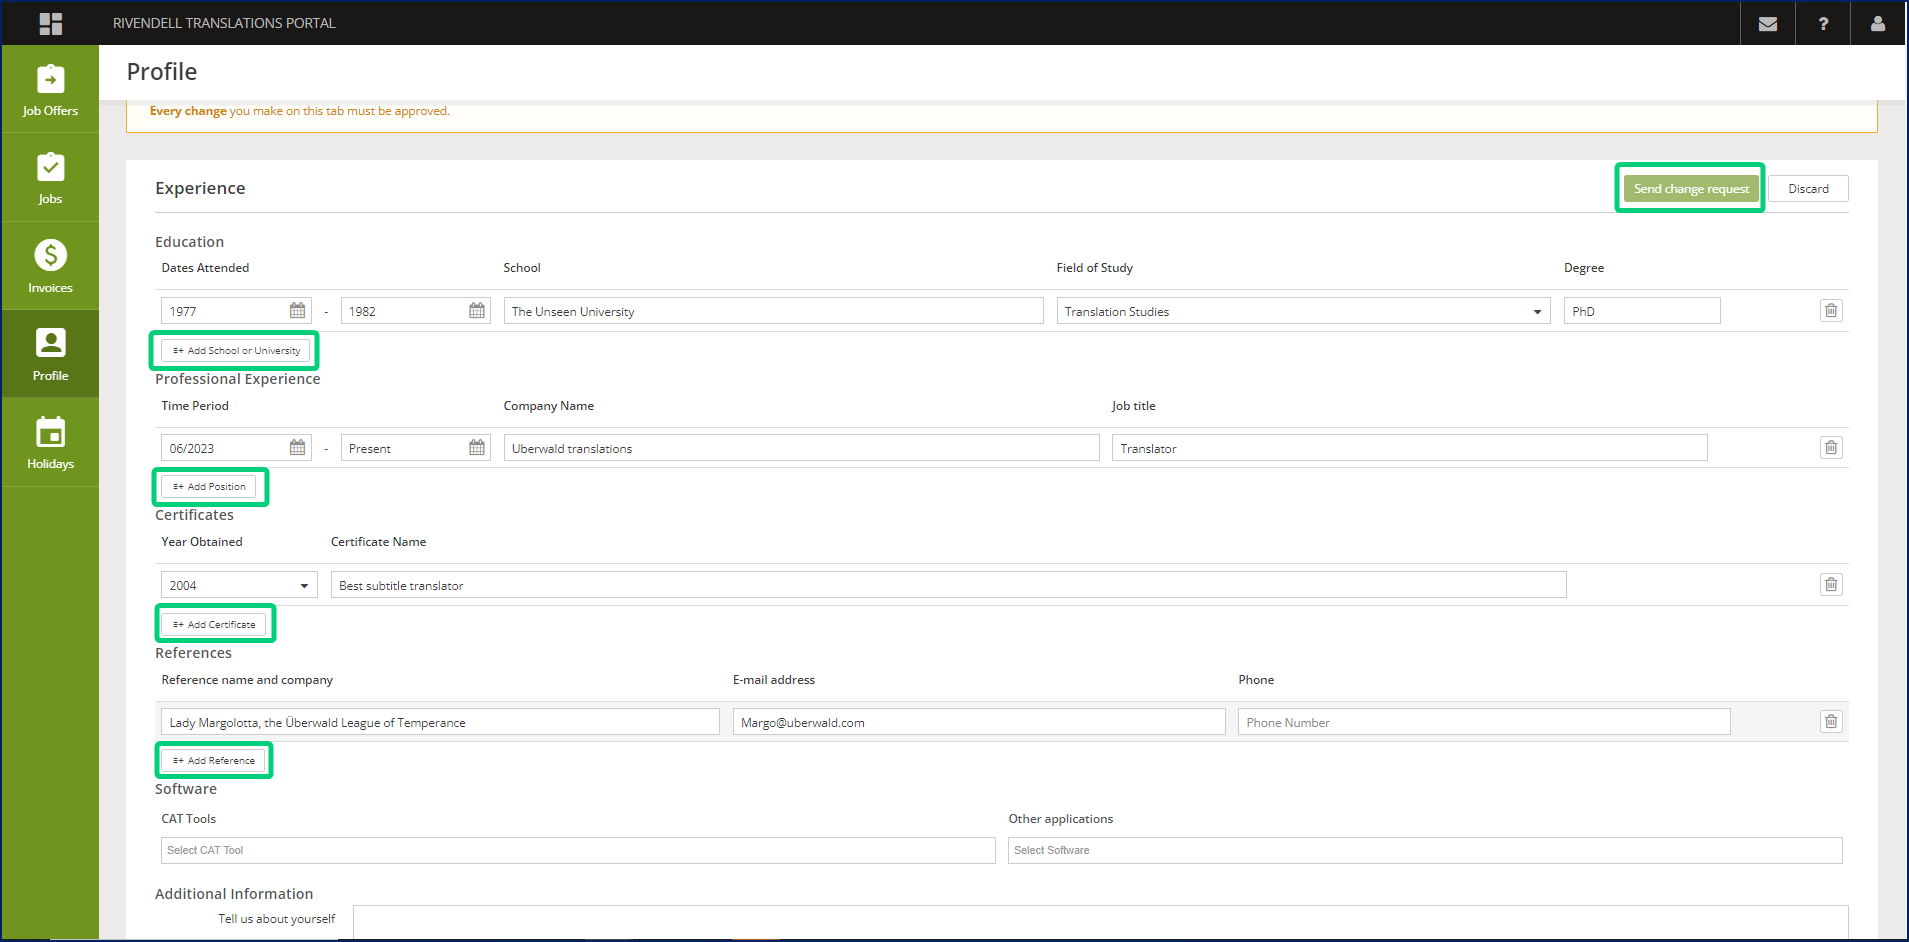
Task: Edit the PhD degree field
Action: pyautogui.click(x=1642, y=311)
